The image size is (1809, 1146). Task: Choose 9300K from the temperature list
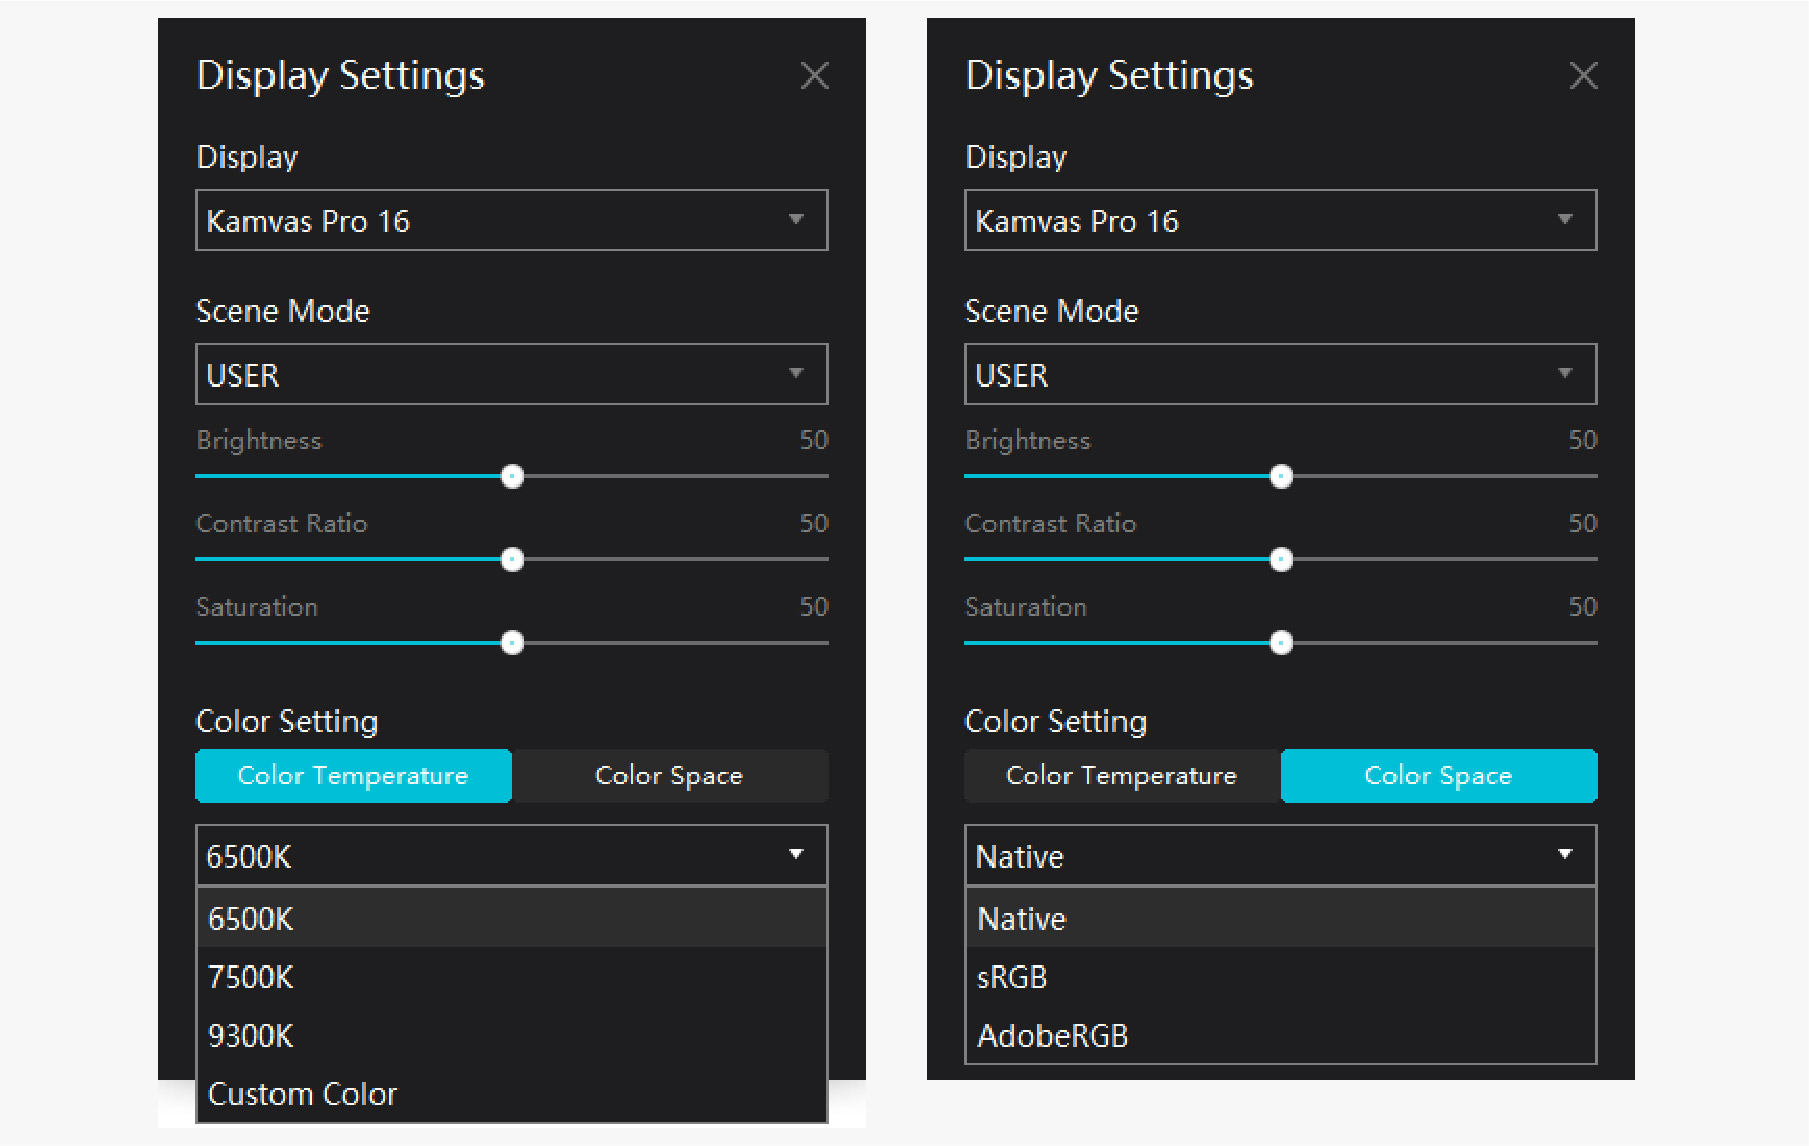point(512,1036)
